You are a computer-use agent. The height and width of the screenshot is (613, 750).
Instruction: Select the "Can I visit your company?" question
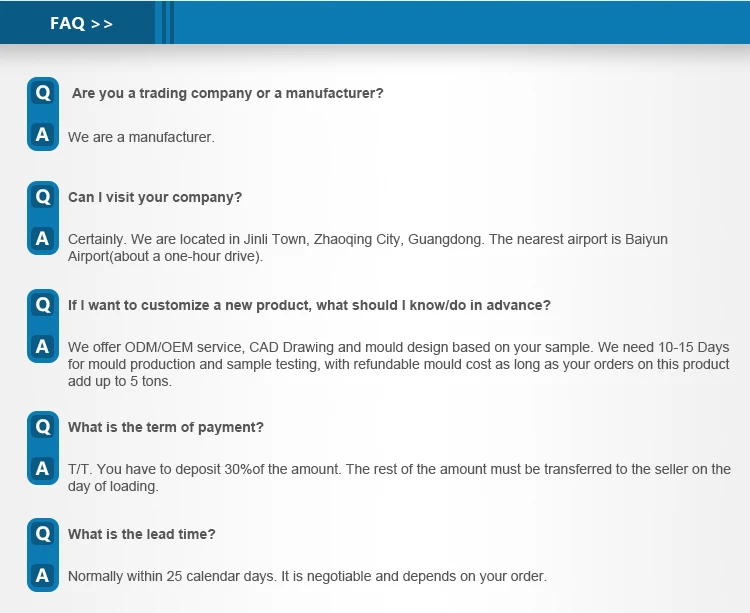[155, 197]
